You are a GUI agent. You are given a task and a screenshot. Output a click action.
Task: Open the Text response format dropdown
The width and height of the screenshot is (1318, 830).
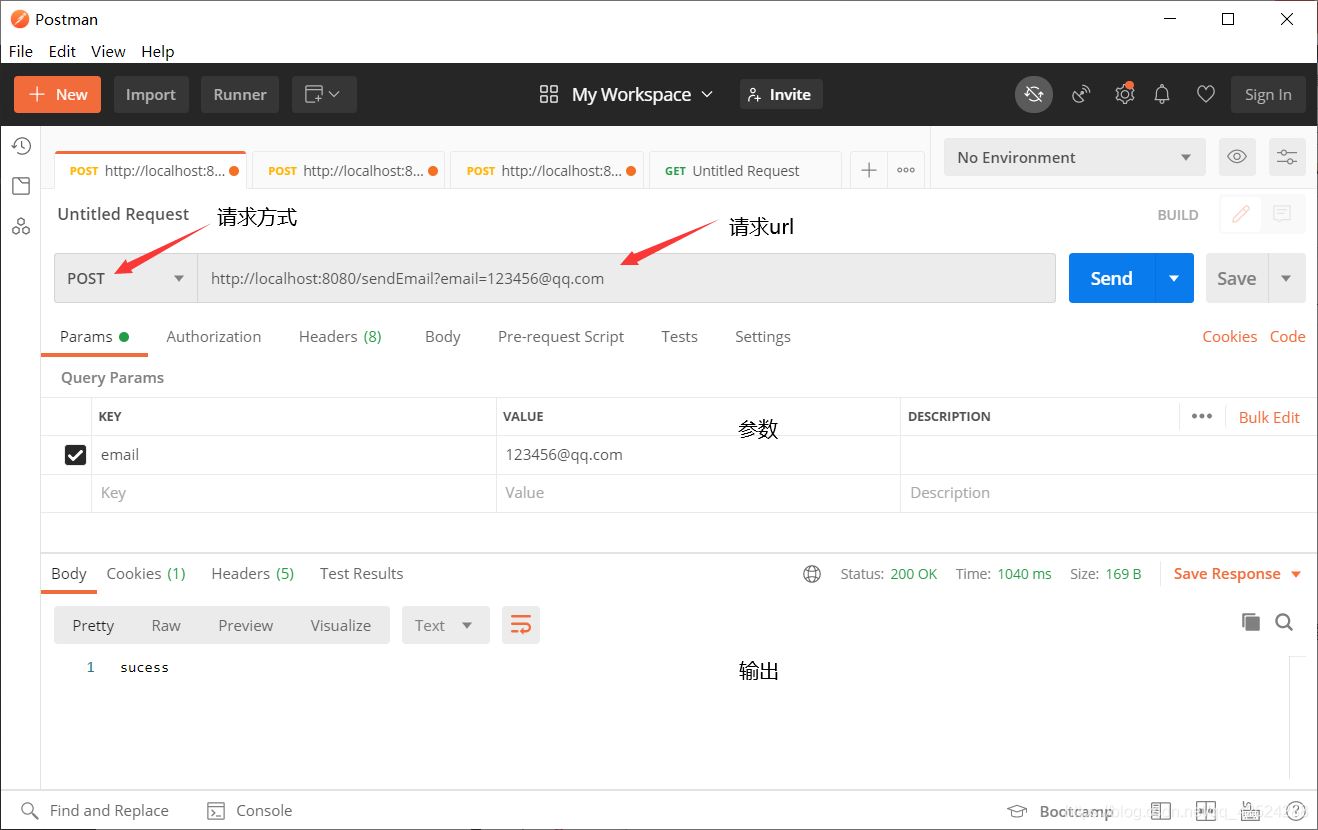click(x=446, y=625)
